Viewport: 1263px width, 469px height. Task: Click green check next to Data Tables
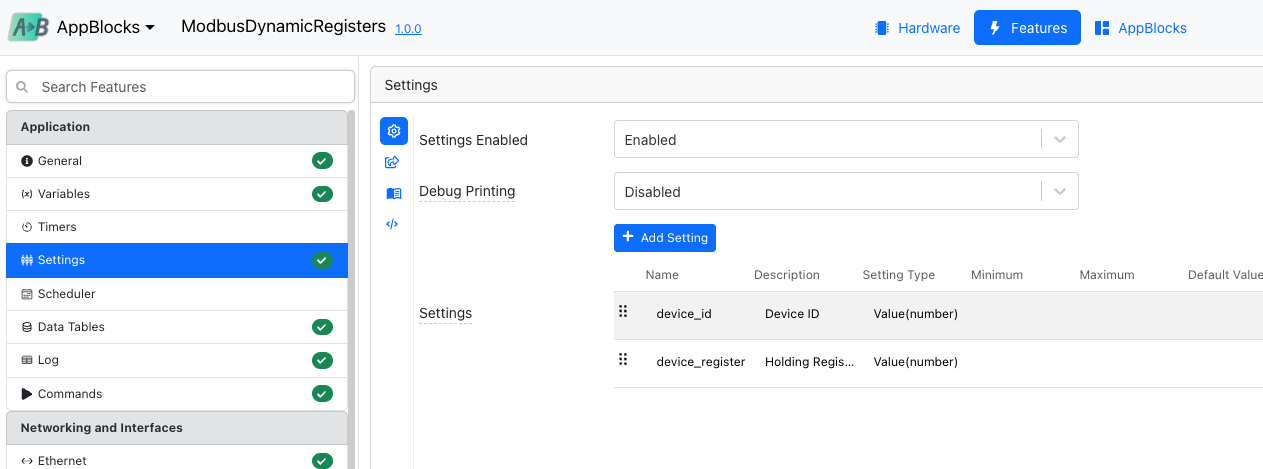(x=322, y=327)
